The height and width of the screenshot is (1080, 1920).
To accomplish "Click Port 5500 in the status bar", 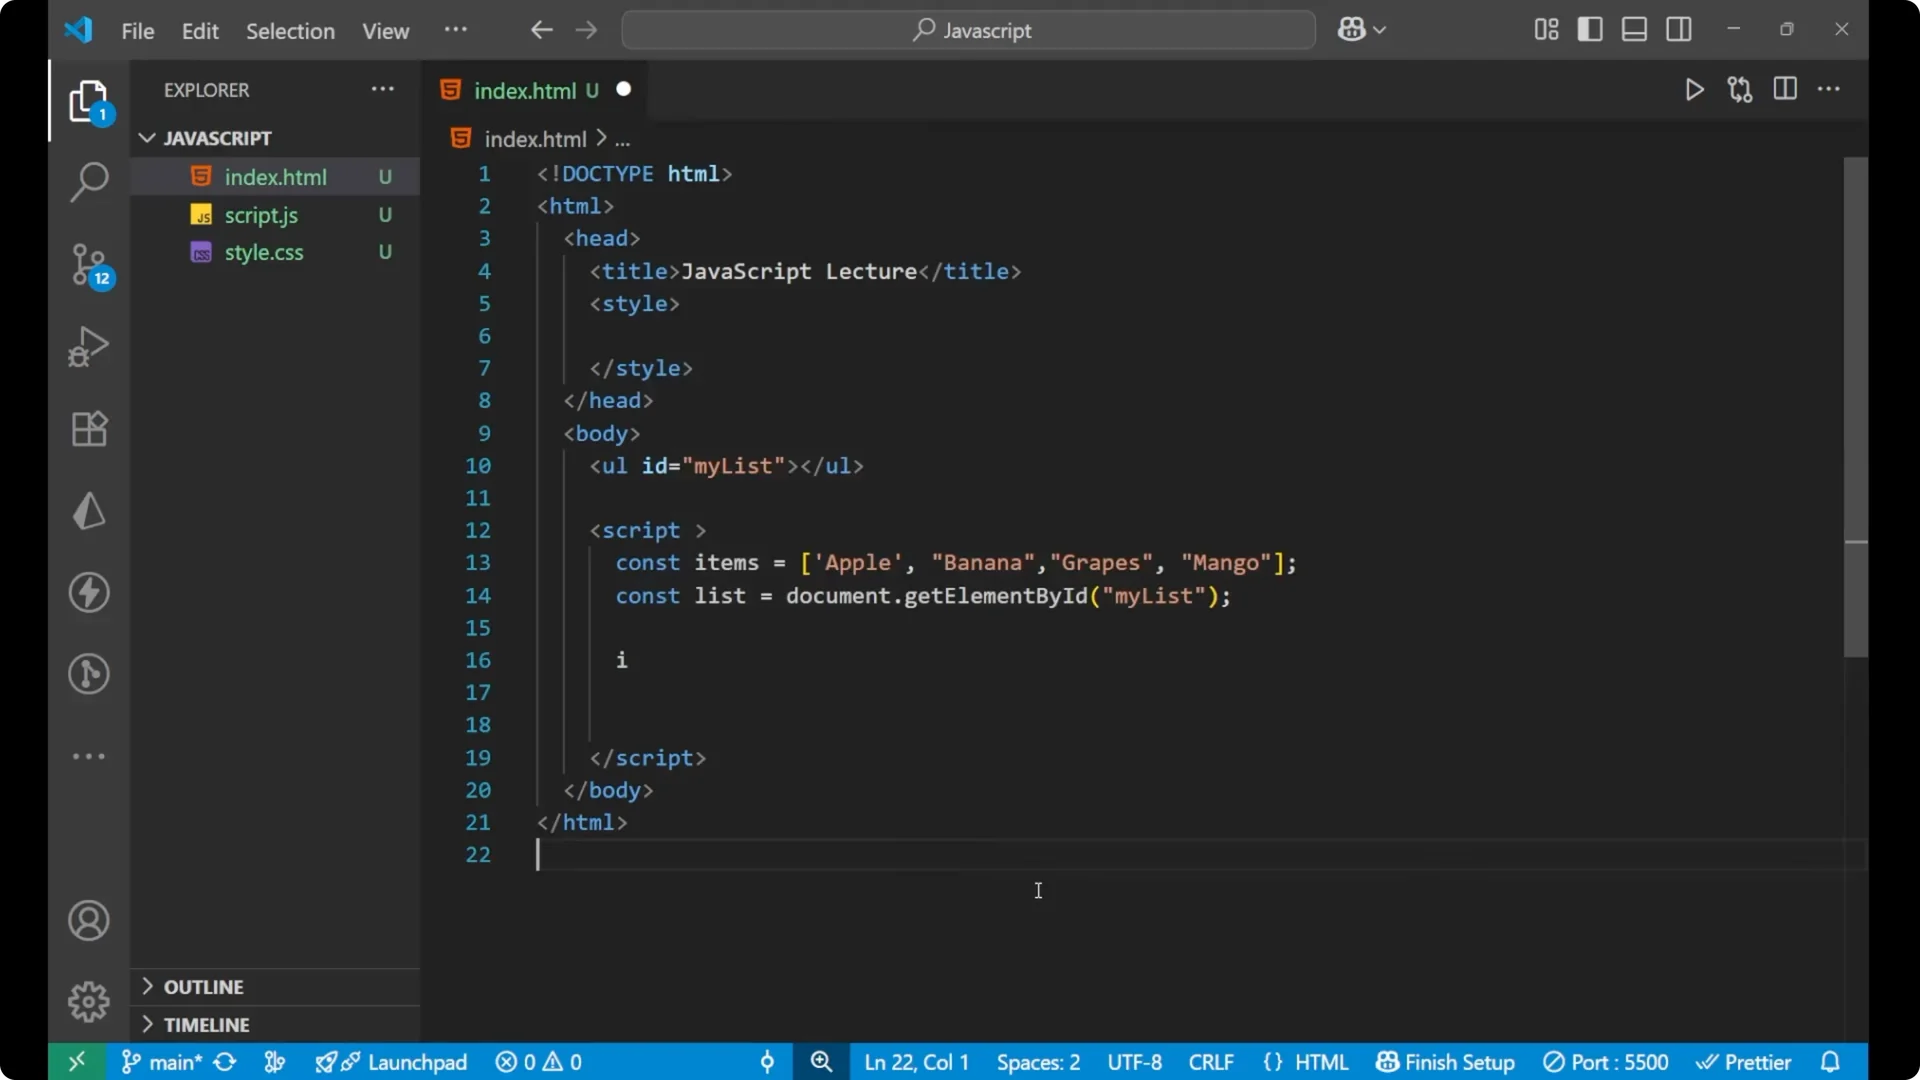I will pos(1607,1062).
